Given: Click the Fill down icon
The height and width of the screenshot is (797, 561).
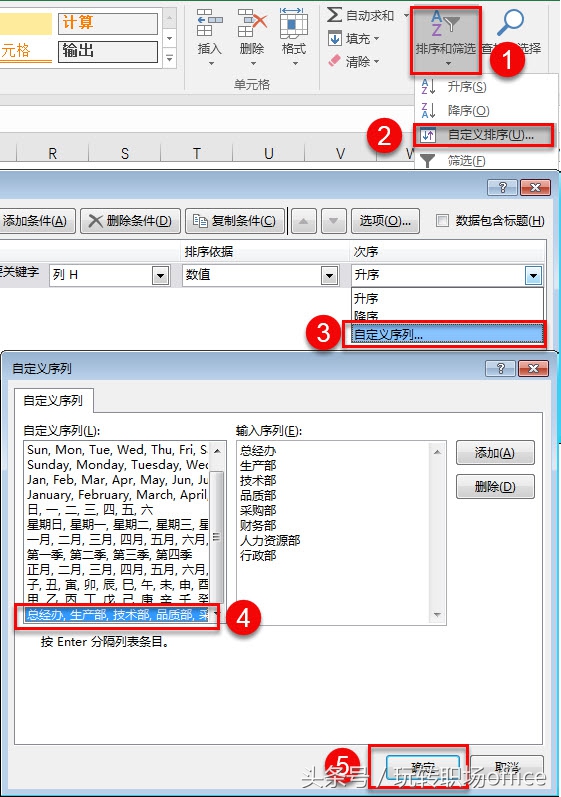Looking at the screenshot, I should [335, 38].
